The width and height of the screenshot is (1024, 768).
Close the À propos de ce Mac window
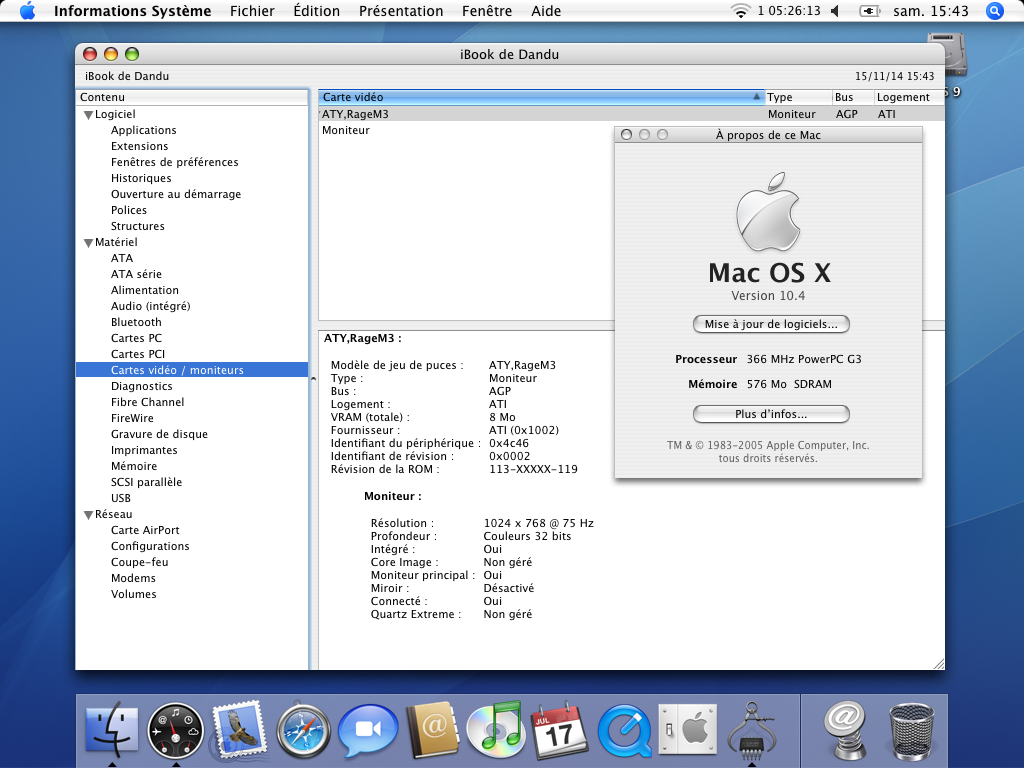[x=626, y=135]
